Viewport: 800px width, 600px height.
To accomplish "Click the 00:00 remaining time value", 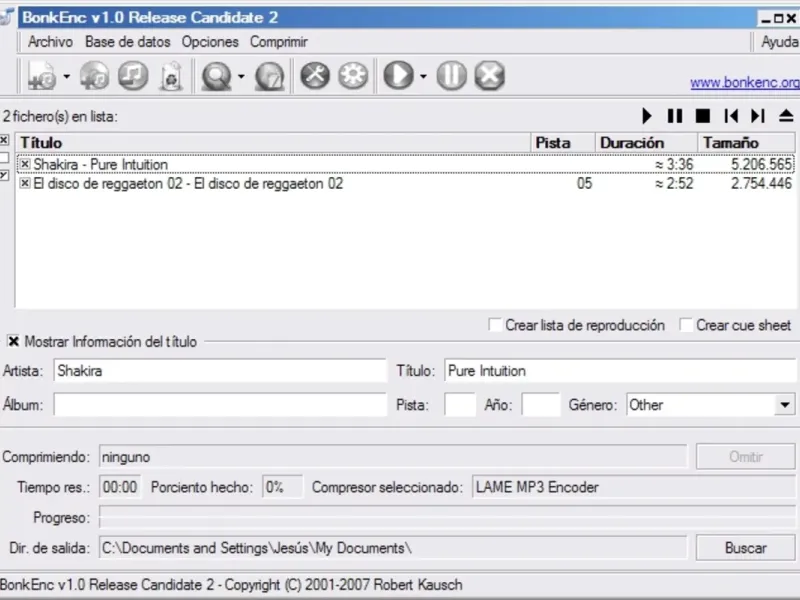I will click(120, 487).
